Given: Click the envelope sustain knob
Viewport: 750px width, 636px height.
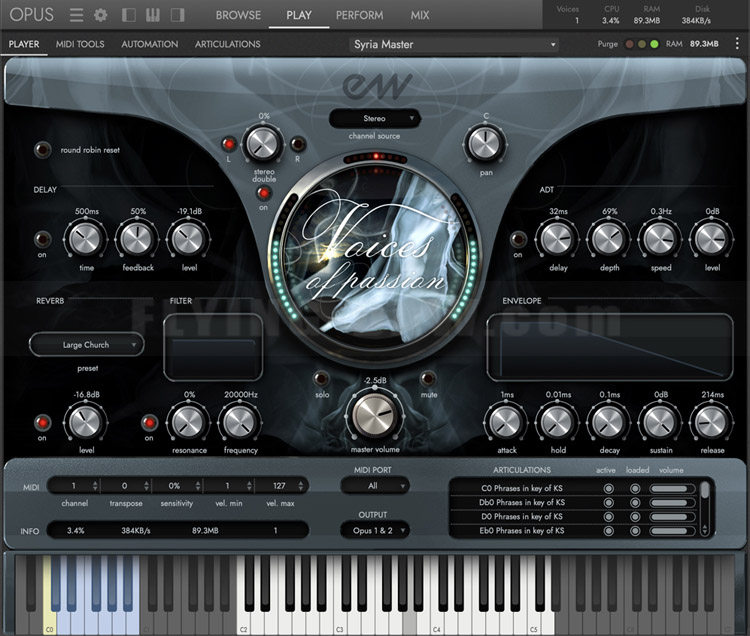Looking at the screenshot, I should coord(660,422).
